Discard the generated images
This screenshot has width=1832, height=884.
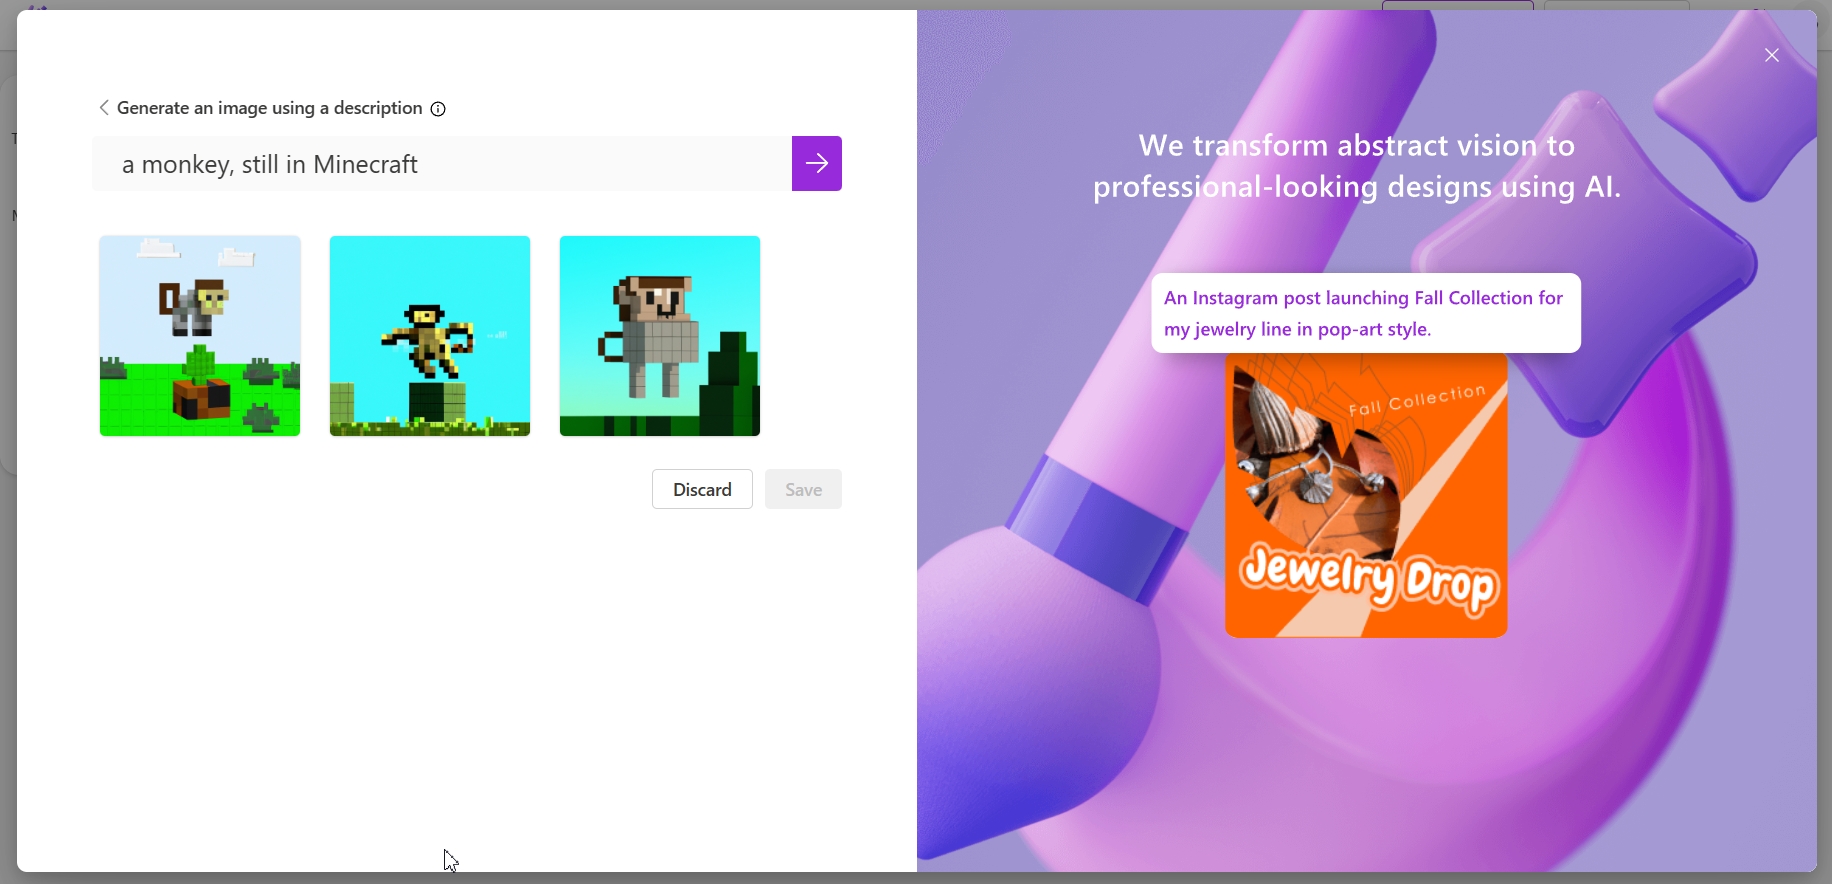(702, 489)
